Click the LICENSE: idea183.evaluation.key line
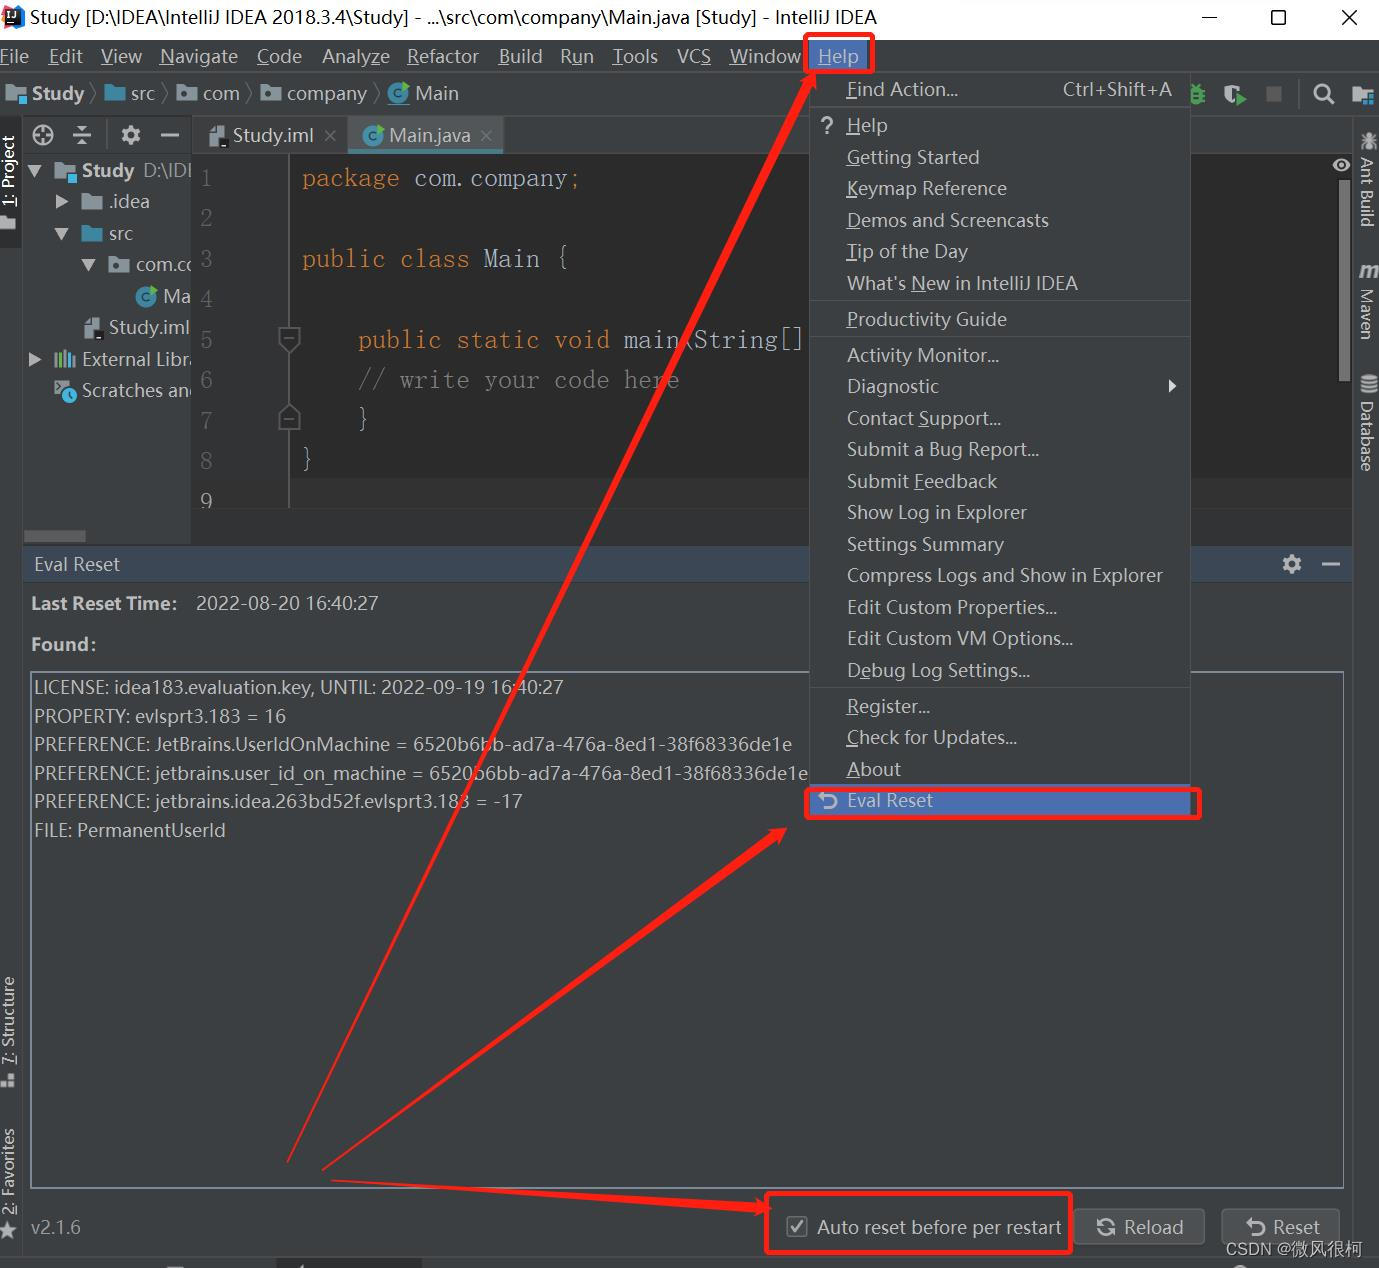The width and height of the screenshot is (1379, 1268). click(x=299, y=687)
